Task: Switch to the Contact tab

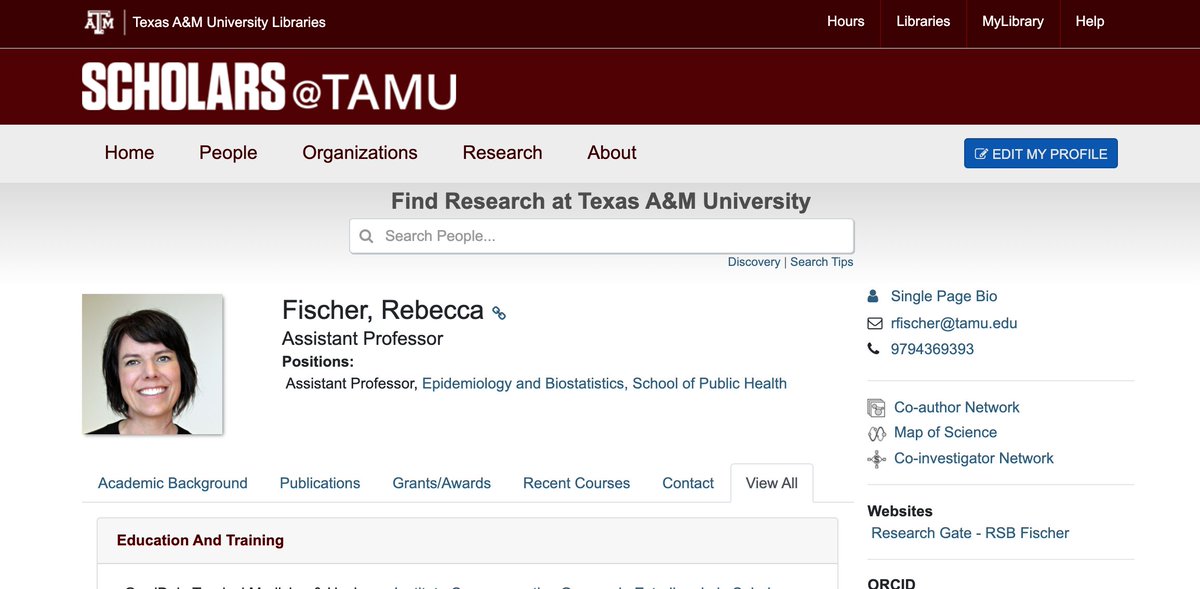Action: point(688,483)
